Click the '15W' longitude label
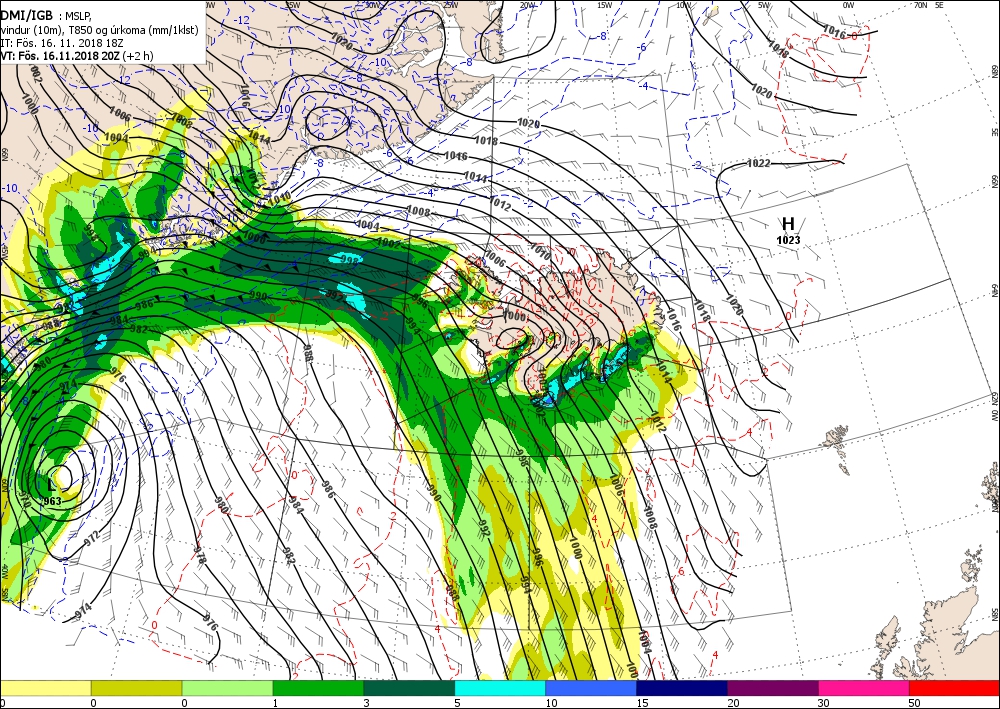The image size is (1000, 709). pos(605,5)
